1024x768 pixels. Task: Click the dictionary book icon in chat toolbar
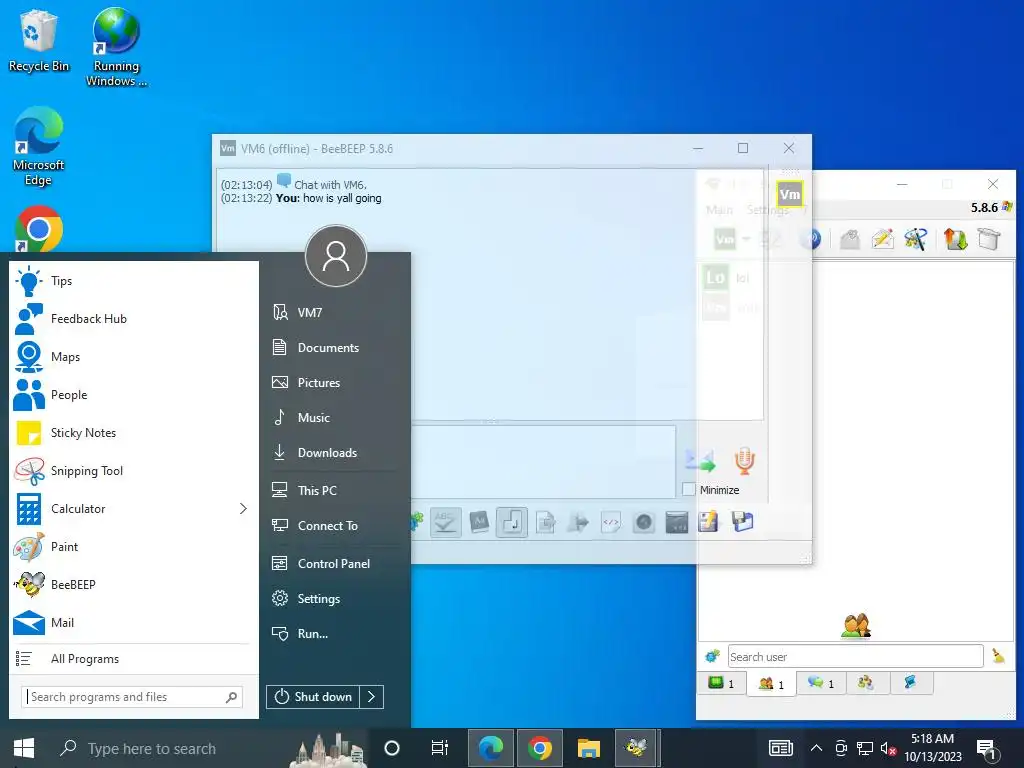pyautogui.click(x=479, y=522)
